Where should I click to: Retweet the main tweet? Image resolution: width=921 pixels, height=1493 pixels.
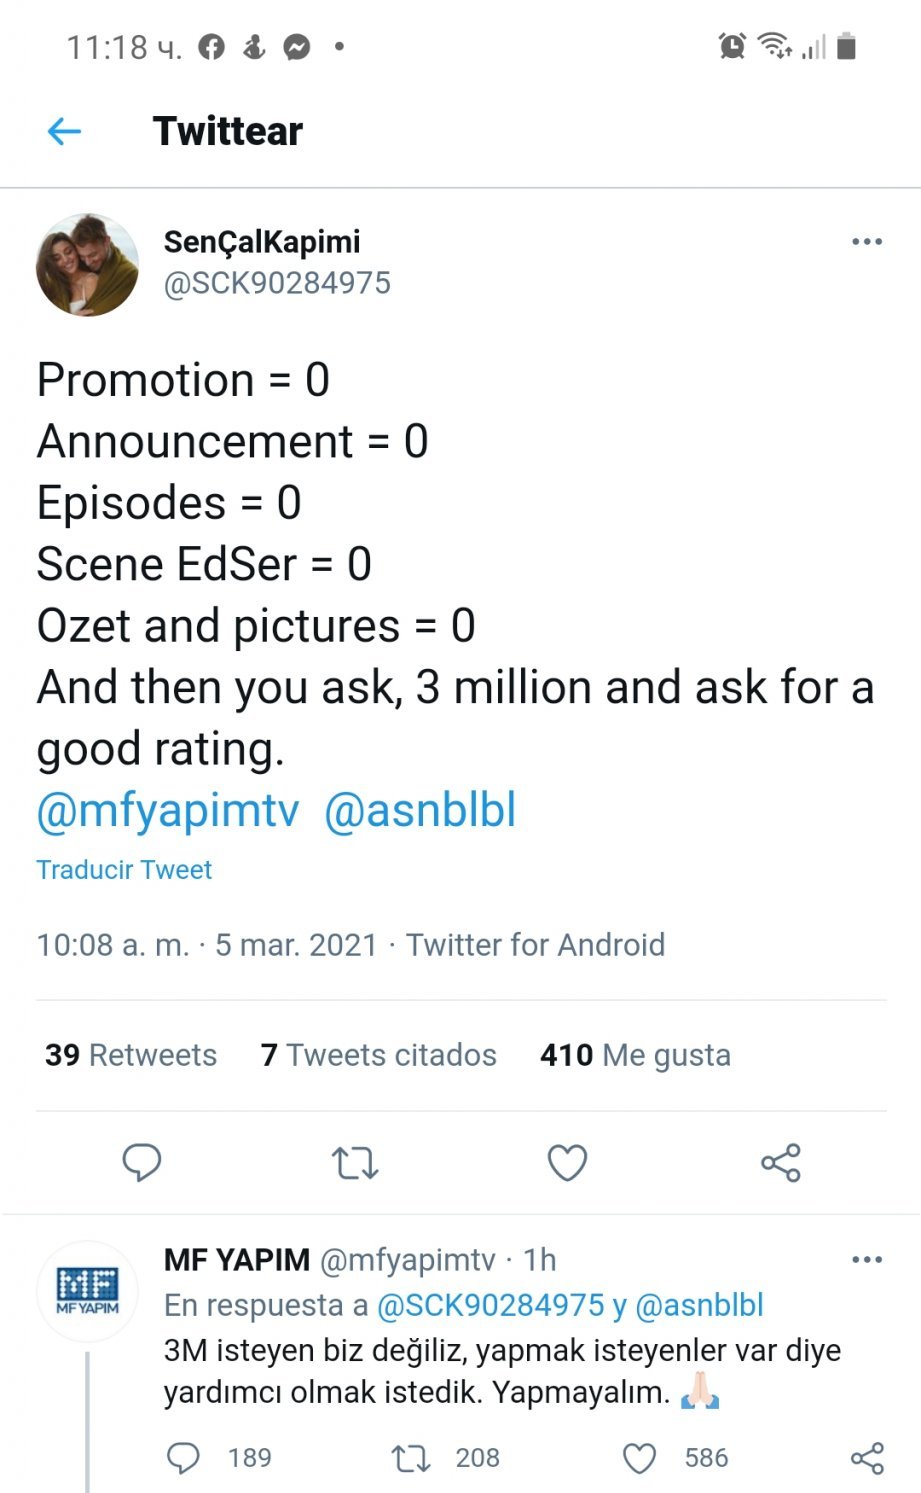click(354, 1163)
